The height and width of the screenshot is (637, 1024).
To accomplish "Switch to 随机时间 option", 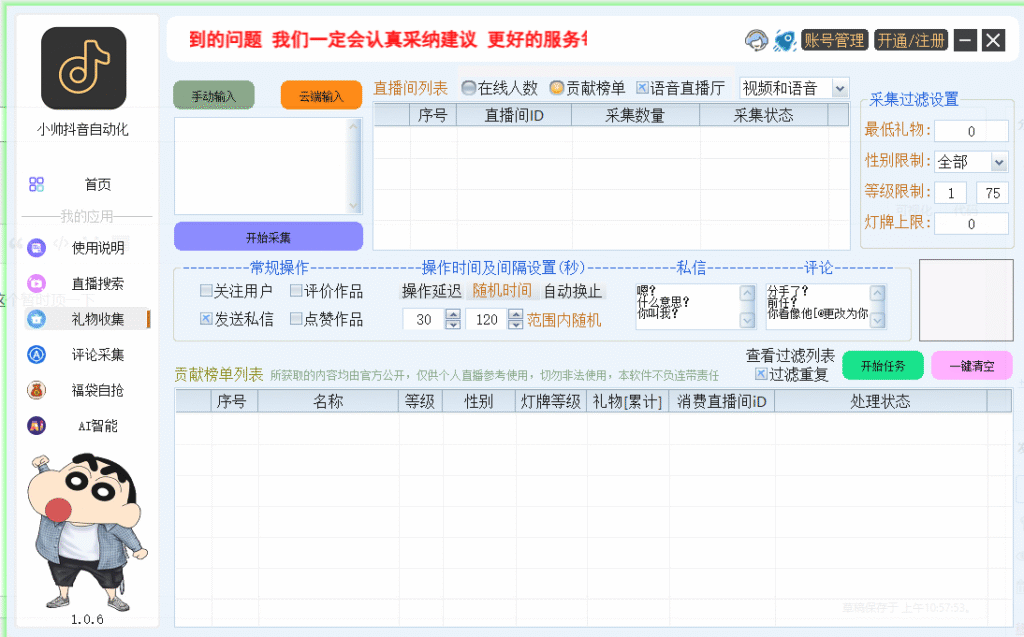I will (502, 291).
